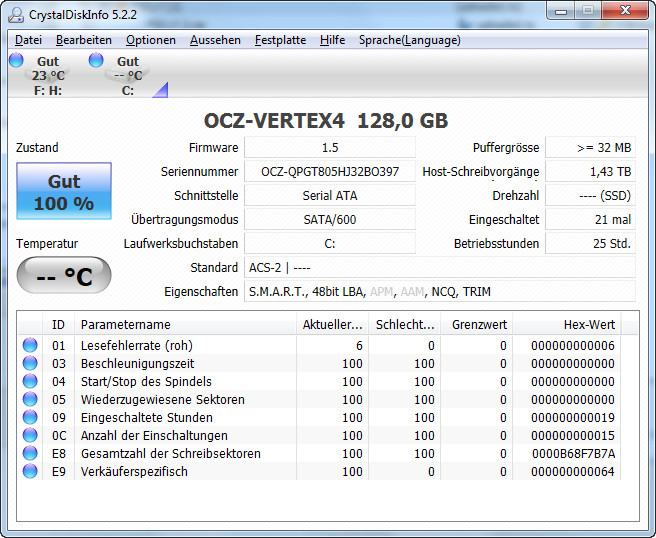
Task: Open the Optionen menu
Action: click(151, 40)
